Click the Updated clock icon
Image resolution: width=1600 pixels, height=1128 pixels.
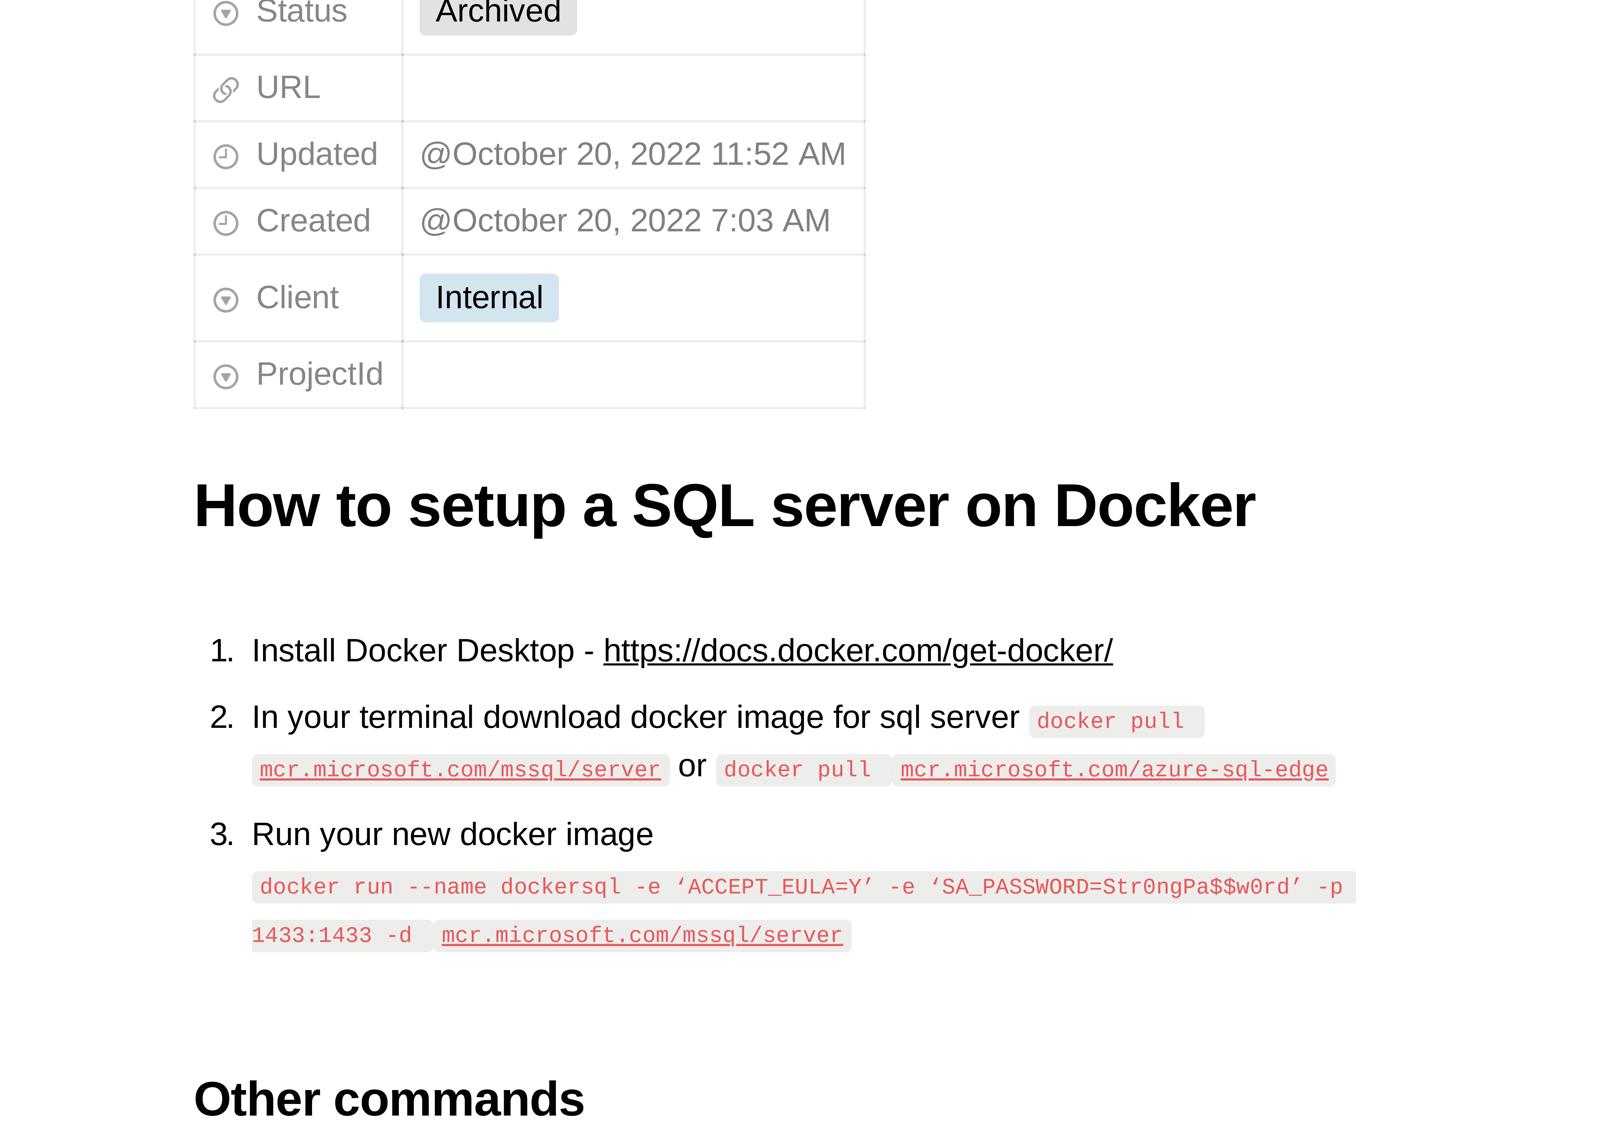tap(226, 156)
